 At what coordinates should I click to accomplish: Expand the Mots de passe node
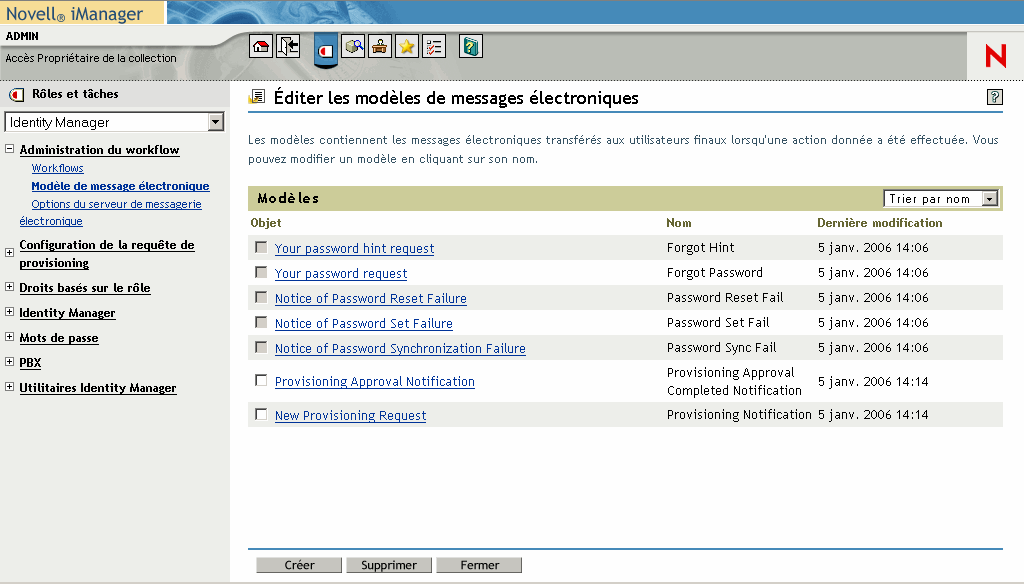click(10, 336)
